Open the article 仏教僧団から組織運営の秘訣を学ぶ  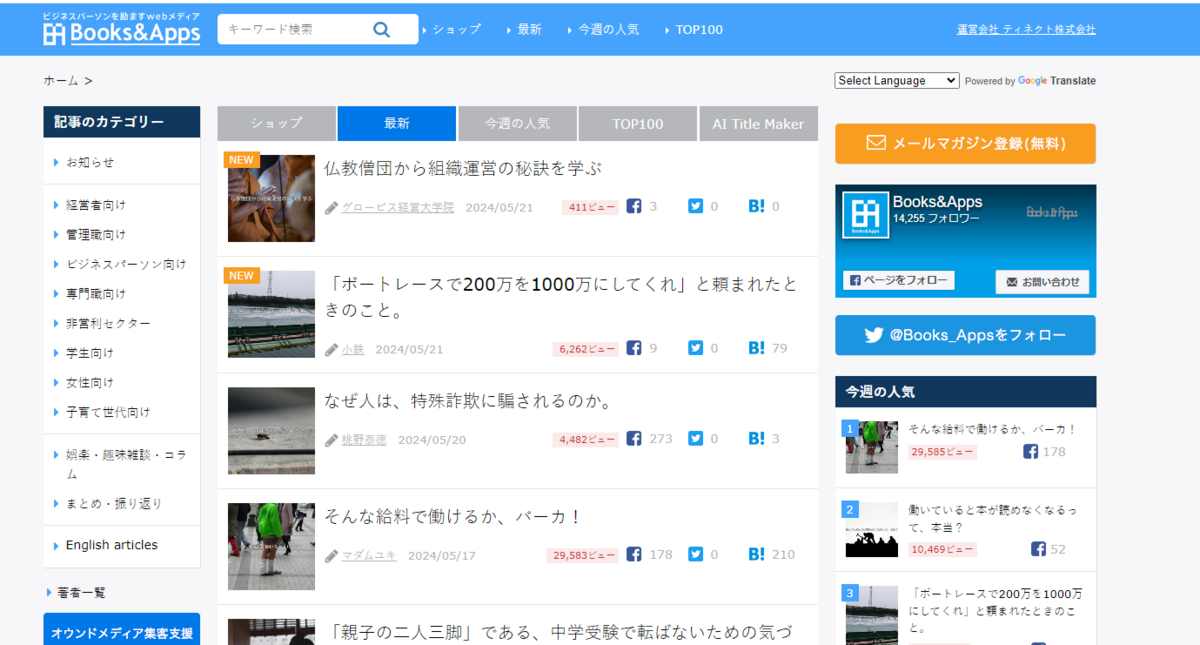click(x=463, y=168)
